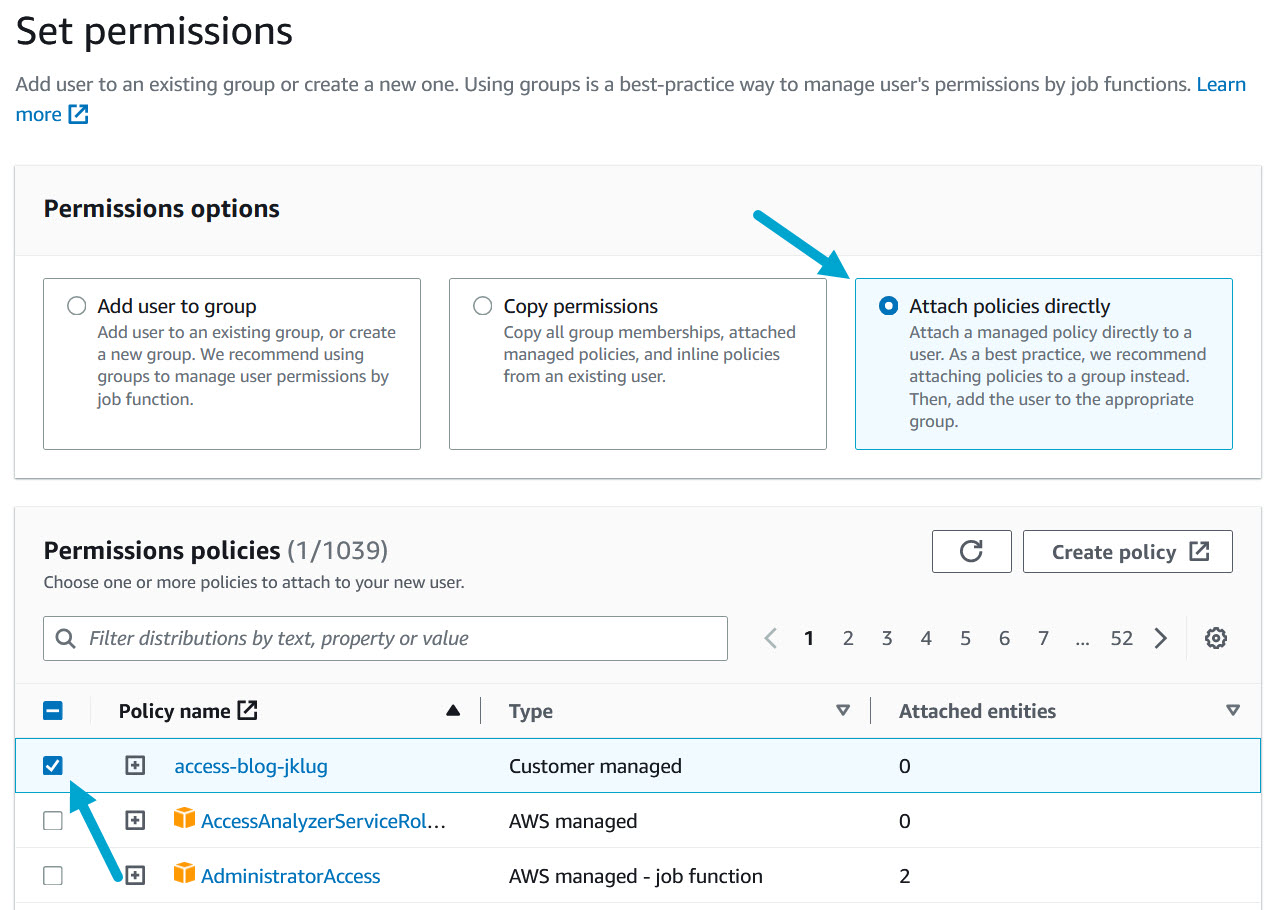Screen dimensions: 1269x910
Task: Expand the access-blog-jklug policy details
Action: tap(135, 766)
